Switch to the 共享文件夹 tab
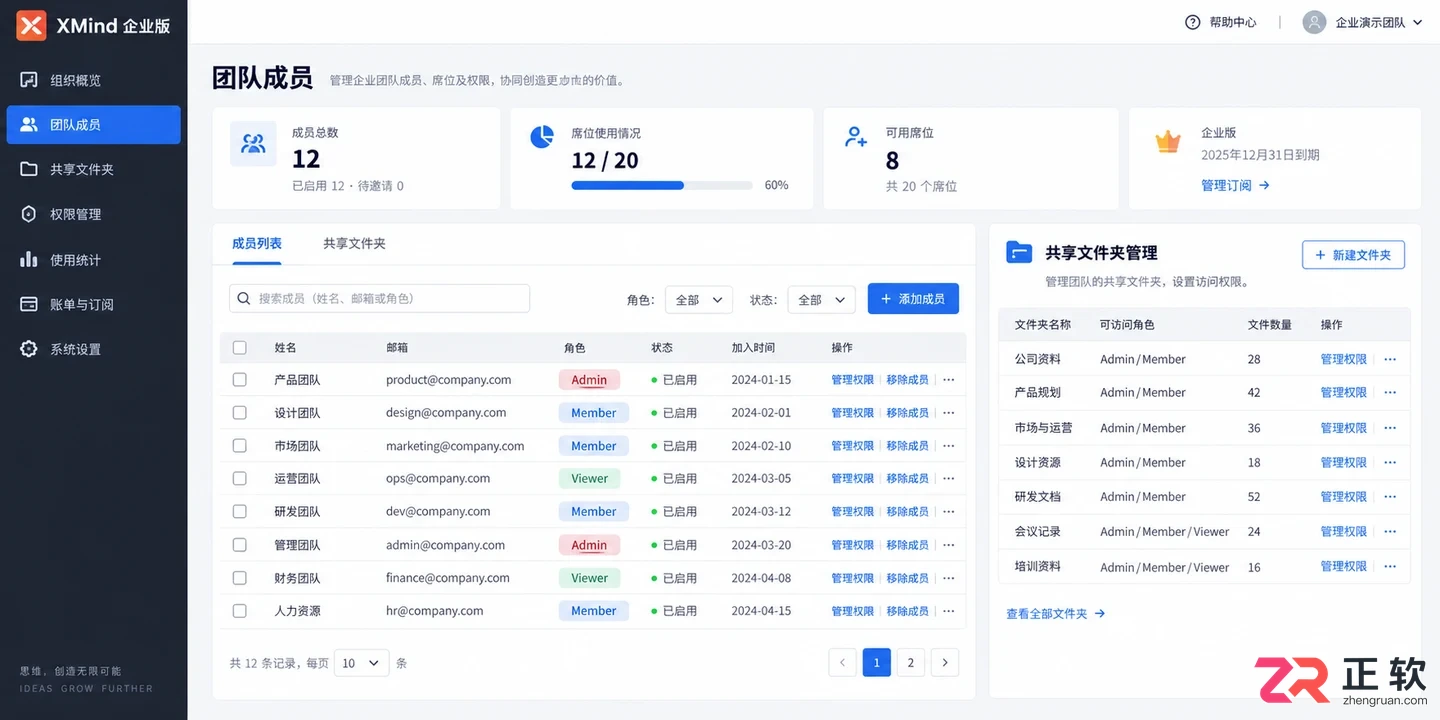1440x720 pixels. click(354, 243)
